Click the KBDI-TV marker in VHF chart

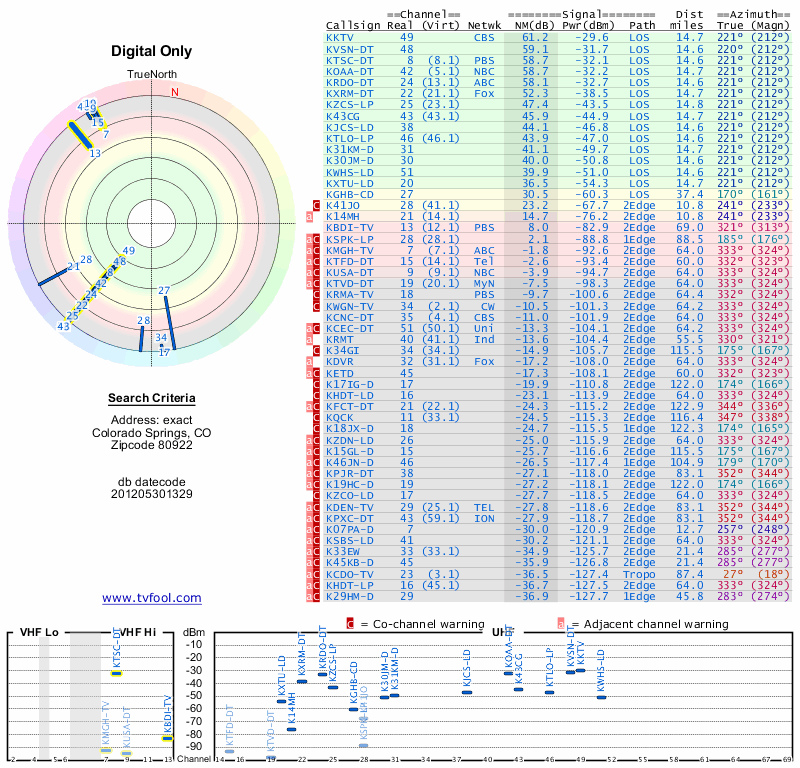click(x=167, y=738)
